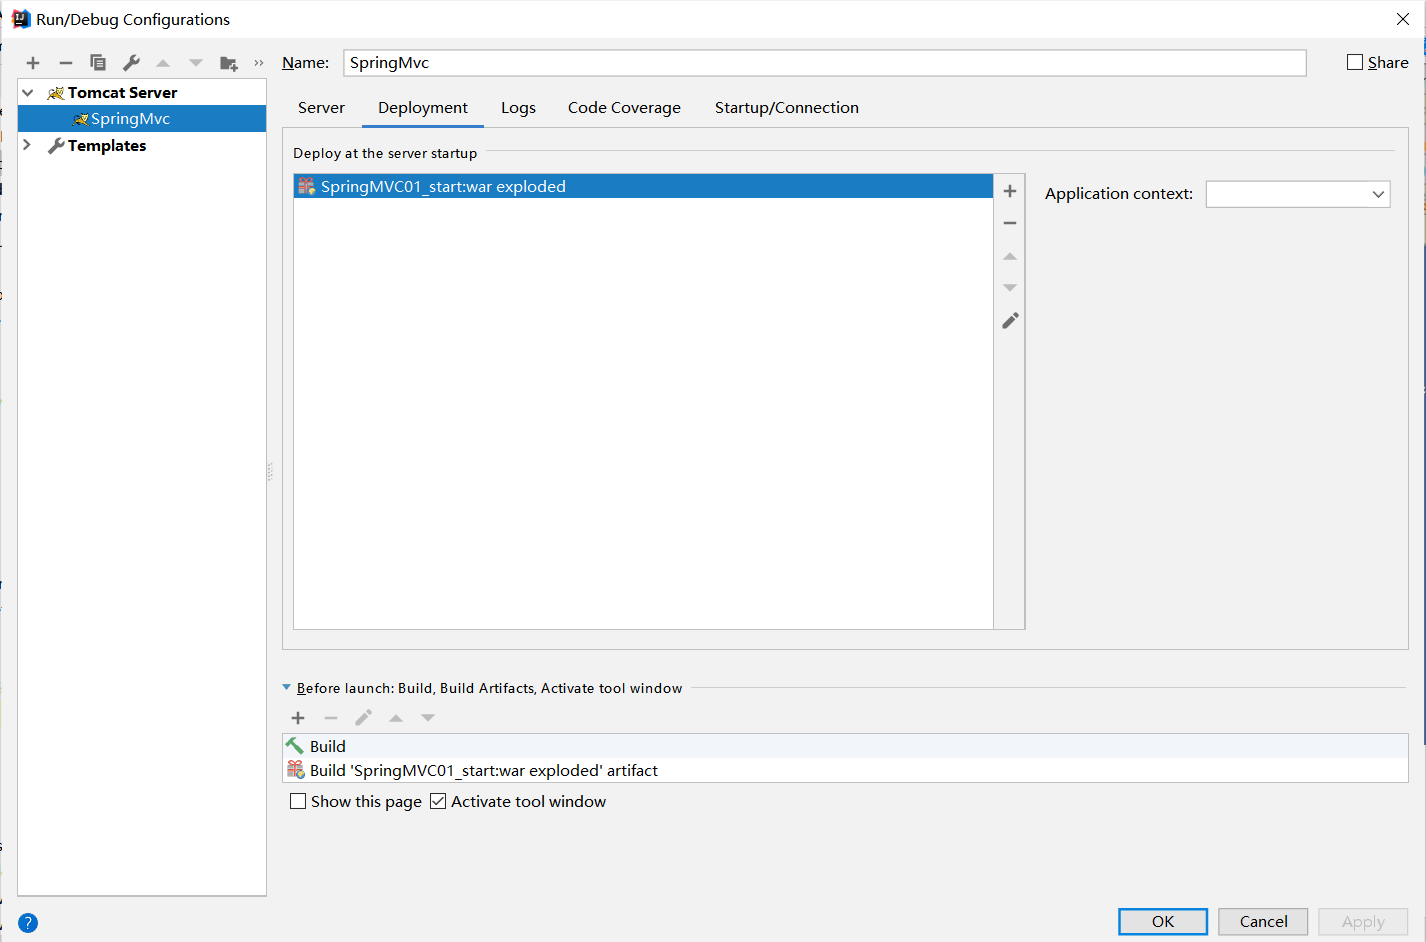This screenshot has width=1426, height=942.
Task: Remove the selected before launch task
Action: click(331, 718)
